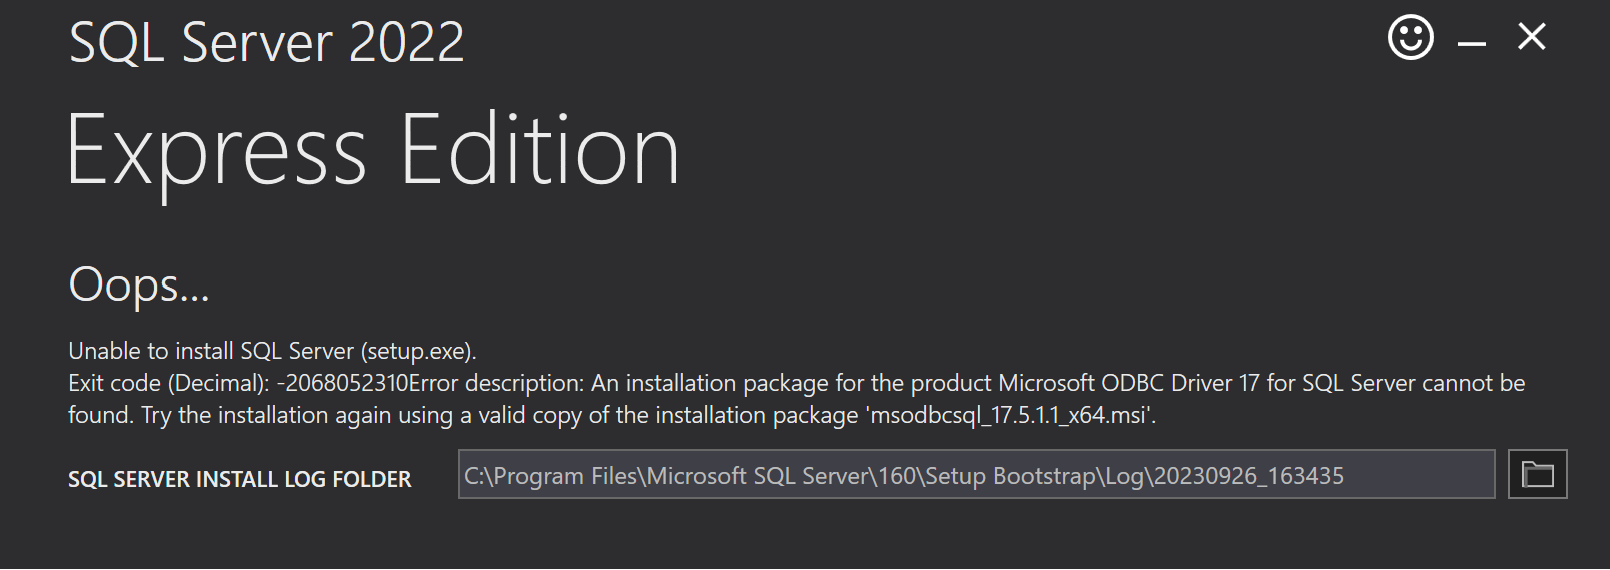Click the SQL SERVER INSTALL LOG FOLDER label
1610x570 pixels.
point(239,479)
